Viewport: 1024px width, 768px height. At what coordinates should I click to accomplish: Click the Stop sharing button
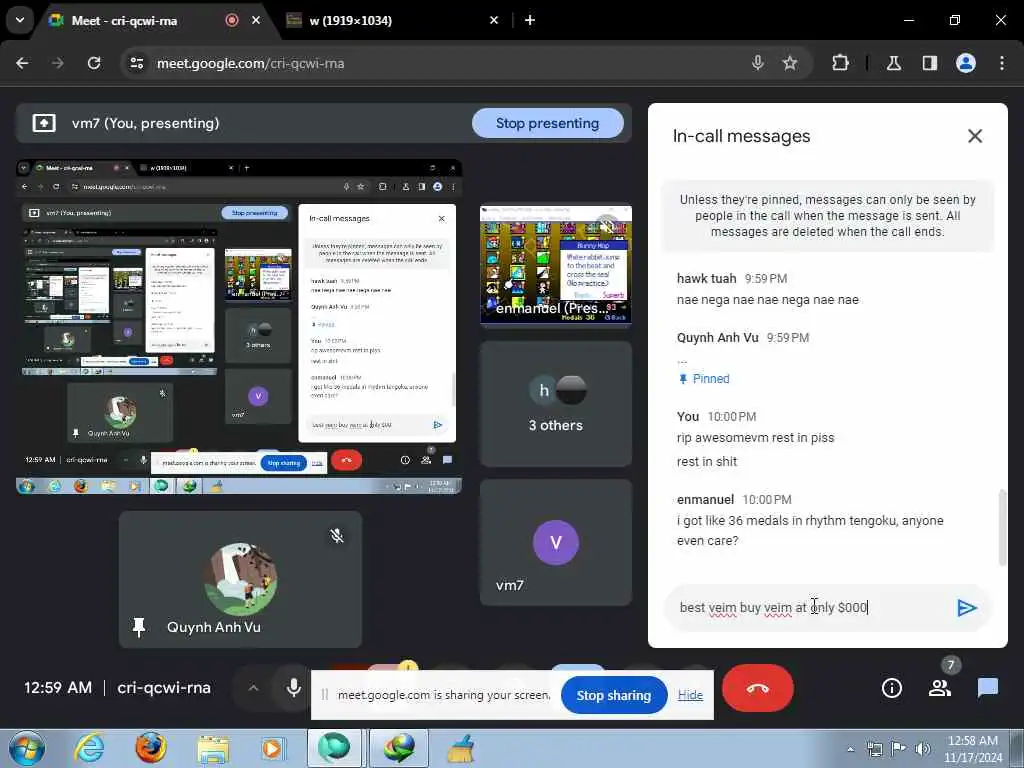[x=613, y=696]
